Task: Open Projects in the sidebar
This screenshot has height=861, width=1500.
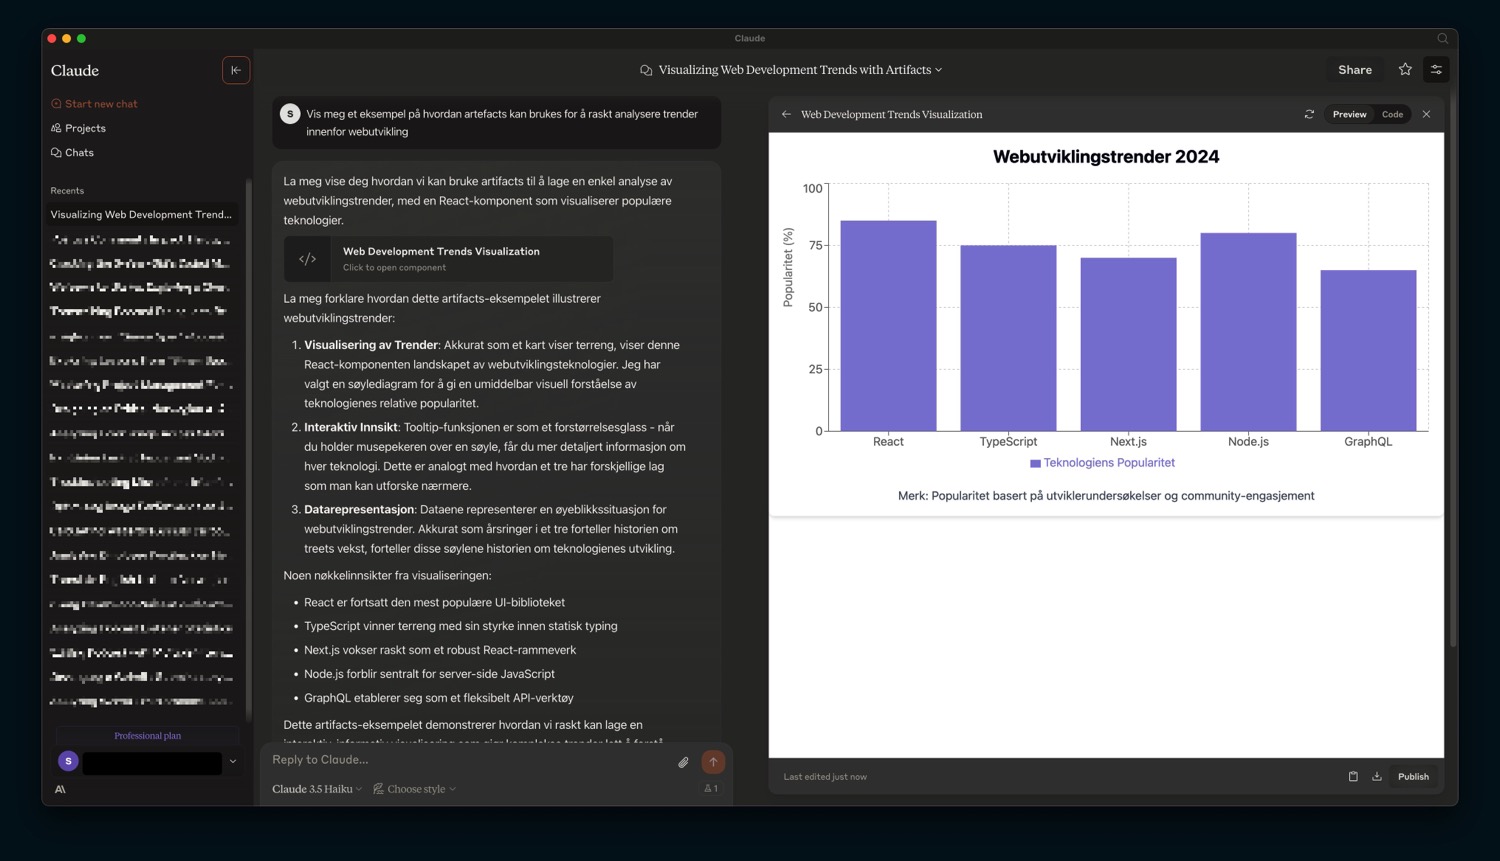Action: click(x=85, y=128)
